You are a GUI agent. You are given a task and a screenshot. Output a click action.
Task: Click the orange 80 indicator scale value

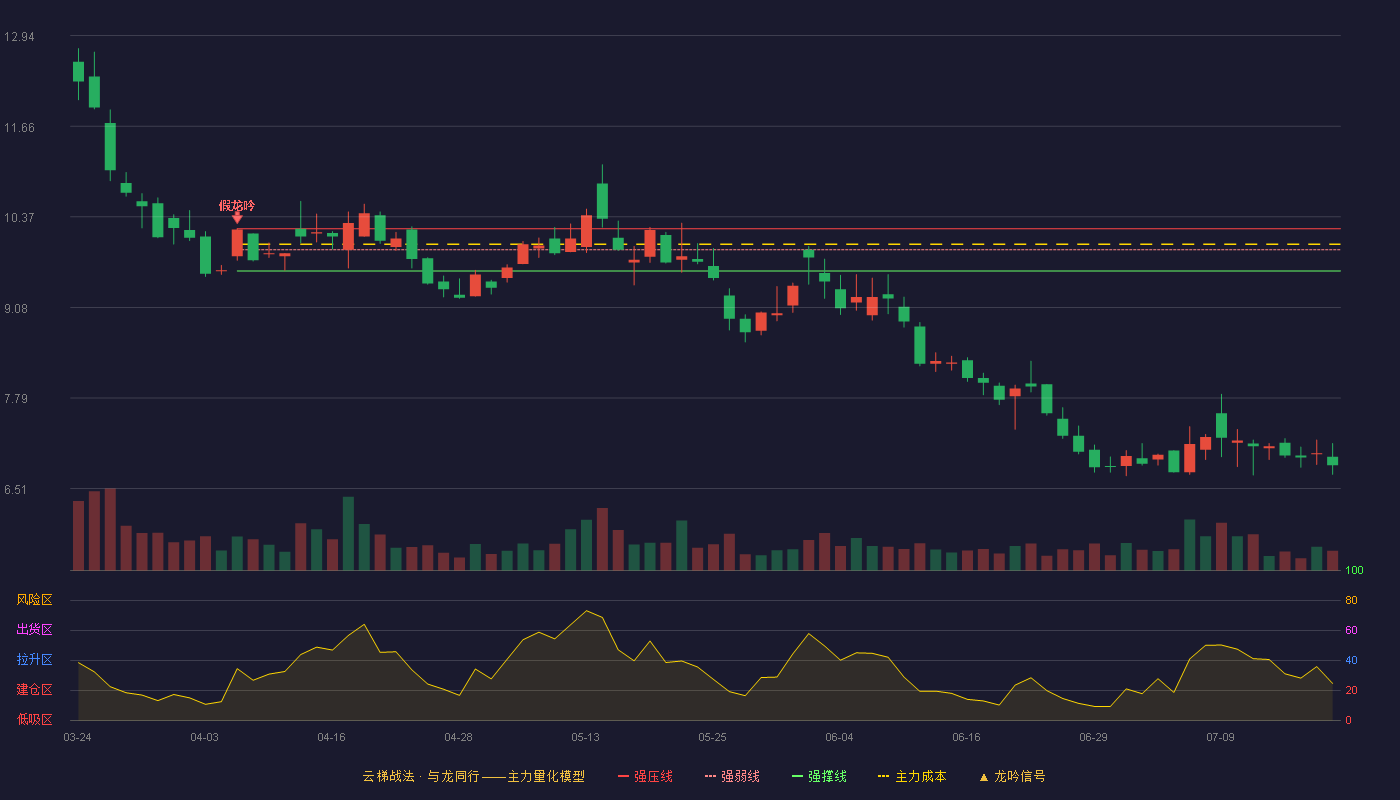pyautogui.click(x=1351, y=601)
